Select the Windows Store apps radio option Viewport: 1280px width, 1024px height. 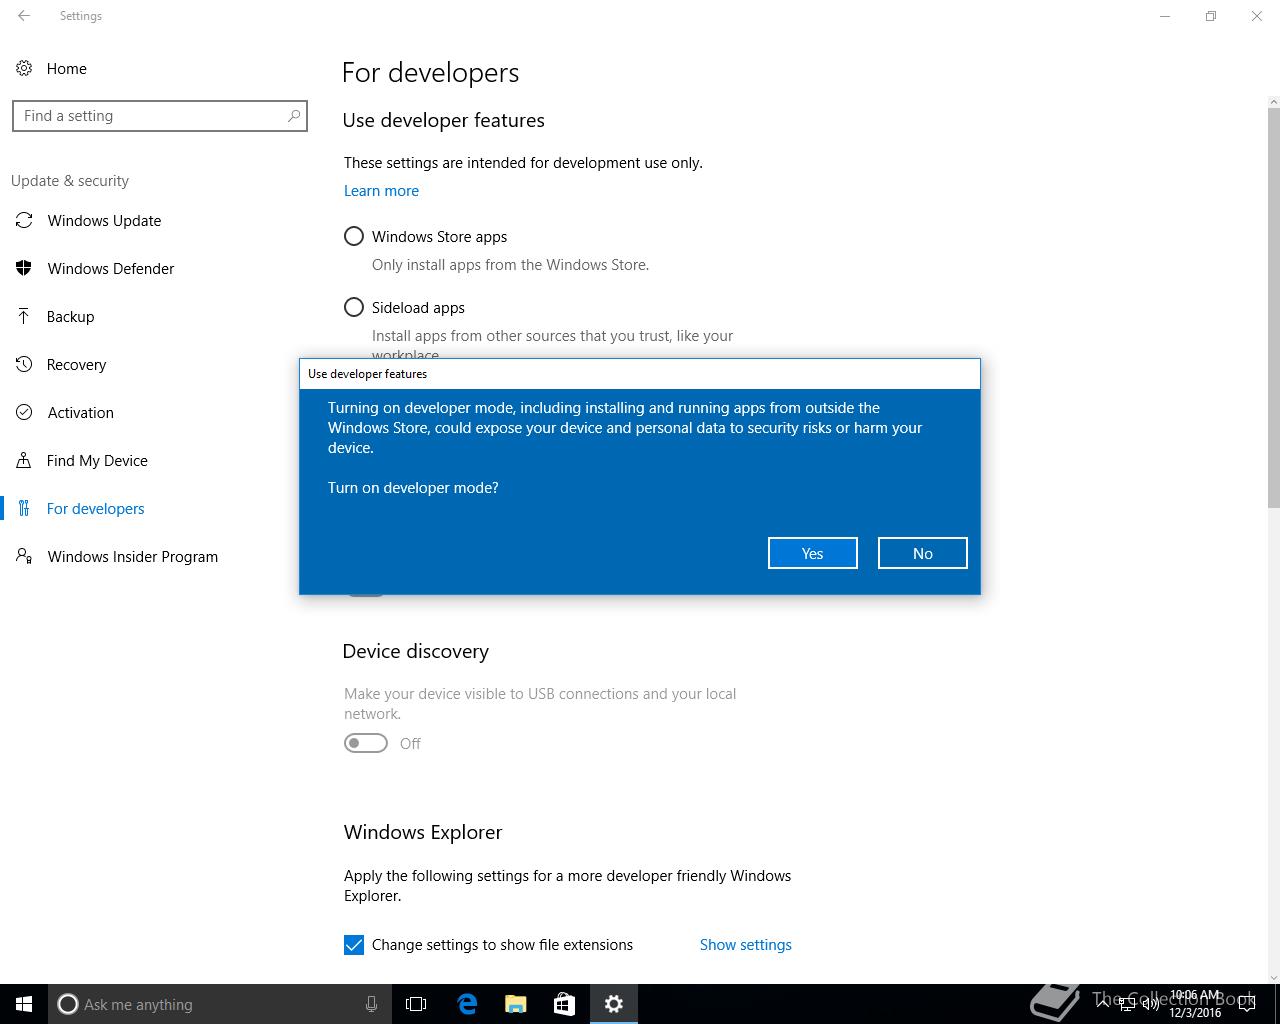pos(354,236)
